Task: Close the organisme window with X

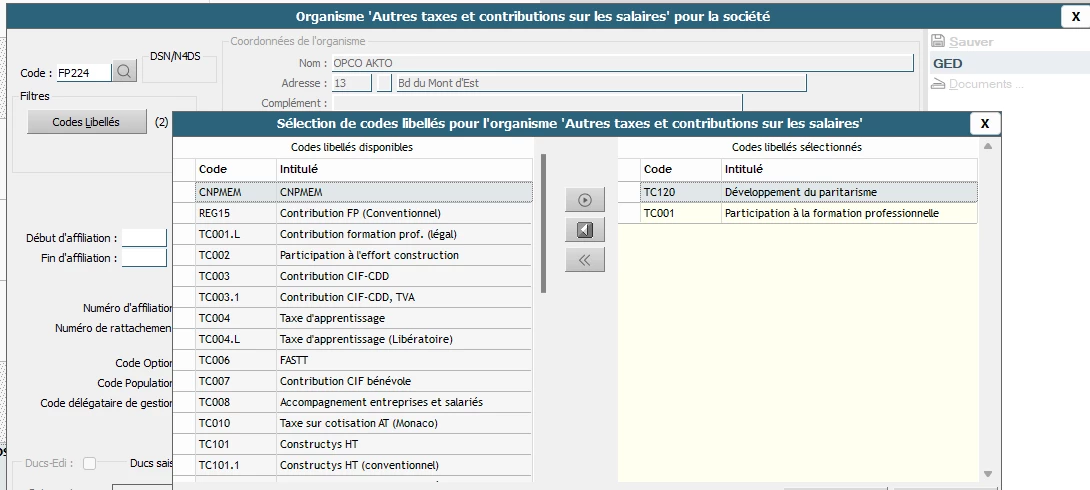Action: pos(1075,16)
